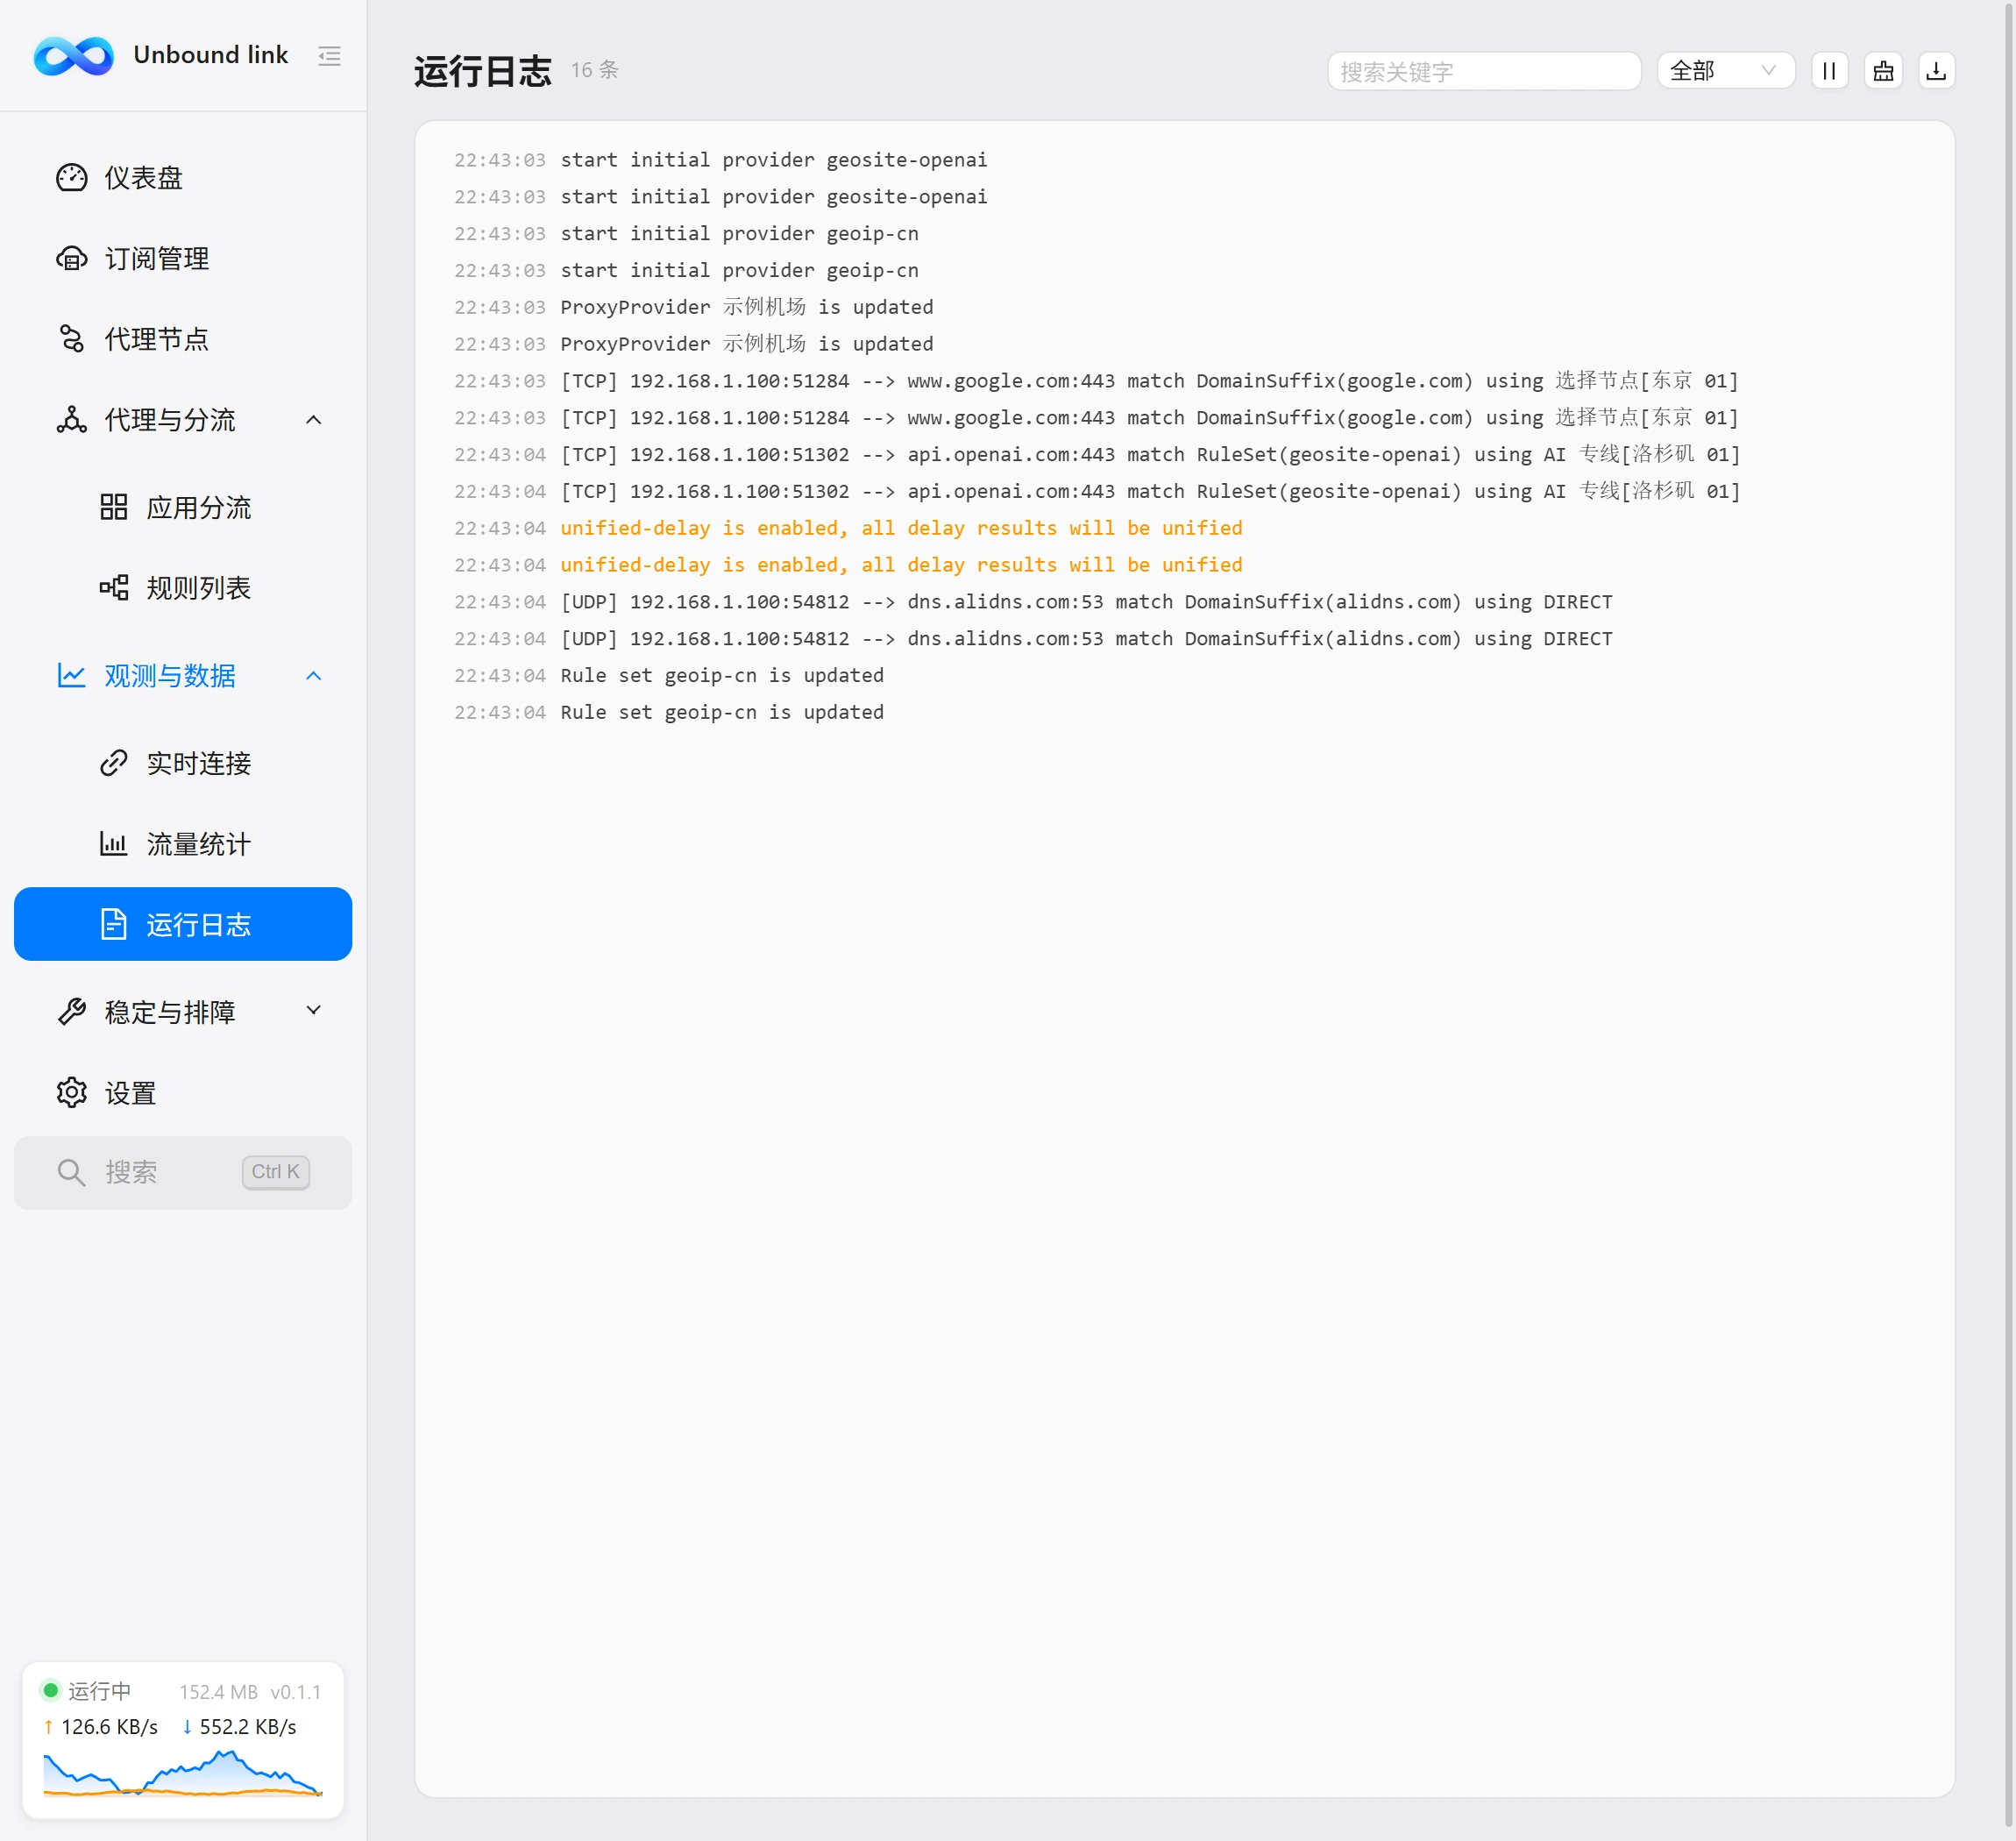Click the 应用分流 grid icon

click(114, 507)
